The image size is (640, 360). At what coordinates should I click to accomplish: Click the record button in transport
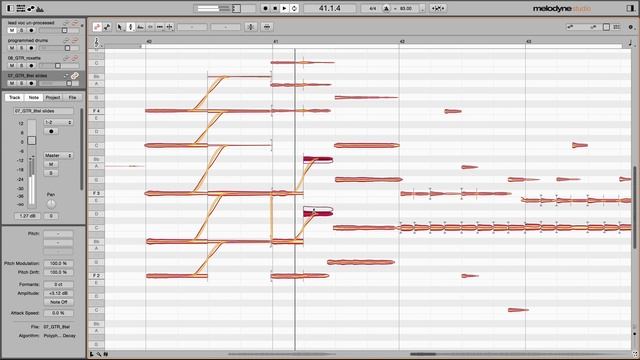pyautogui.click(x=265, y=8)
